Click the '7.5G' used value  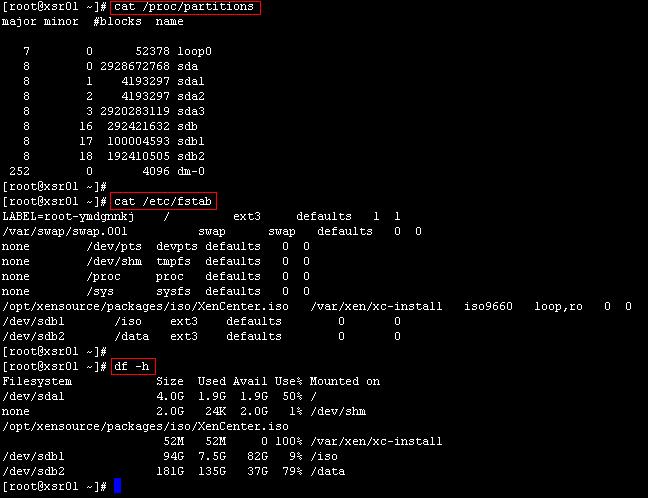click(212, 456)
